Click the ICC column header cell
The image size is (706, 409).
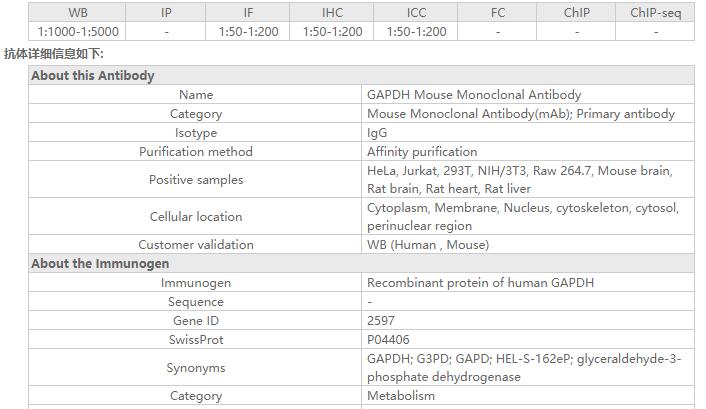tap(416, 13)
